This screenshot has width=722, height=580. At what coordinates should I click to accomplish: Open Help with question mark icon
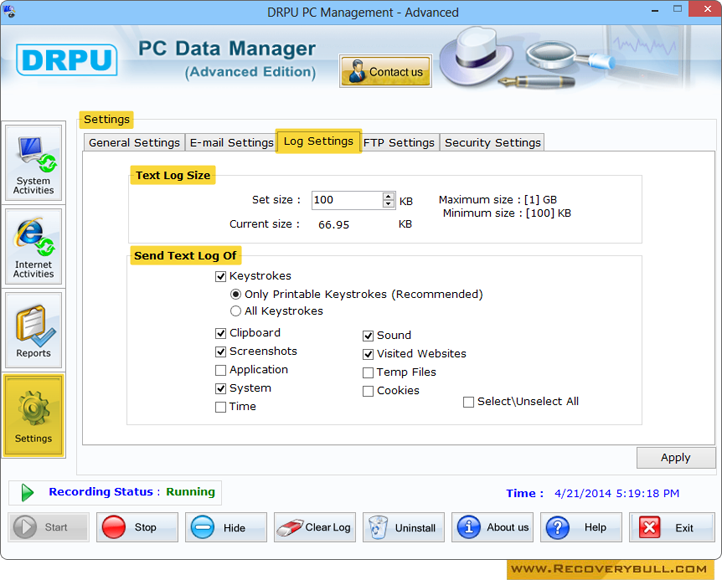581,527
